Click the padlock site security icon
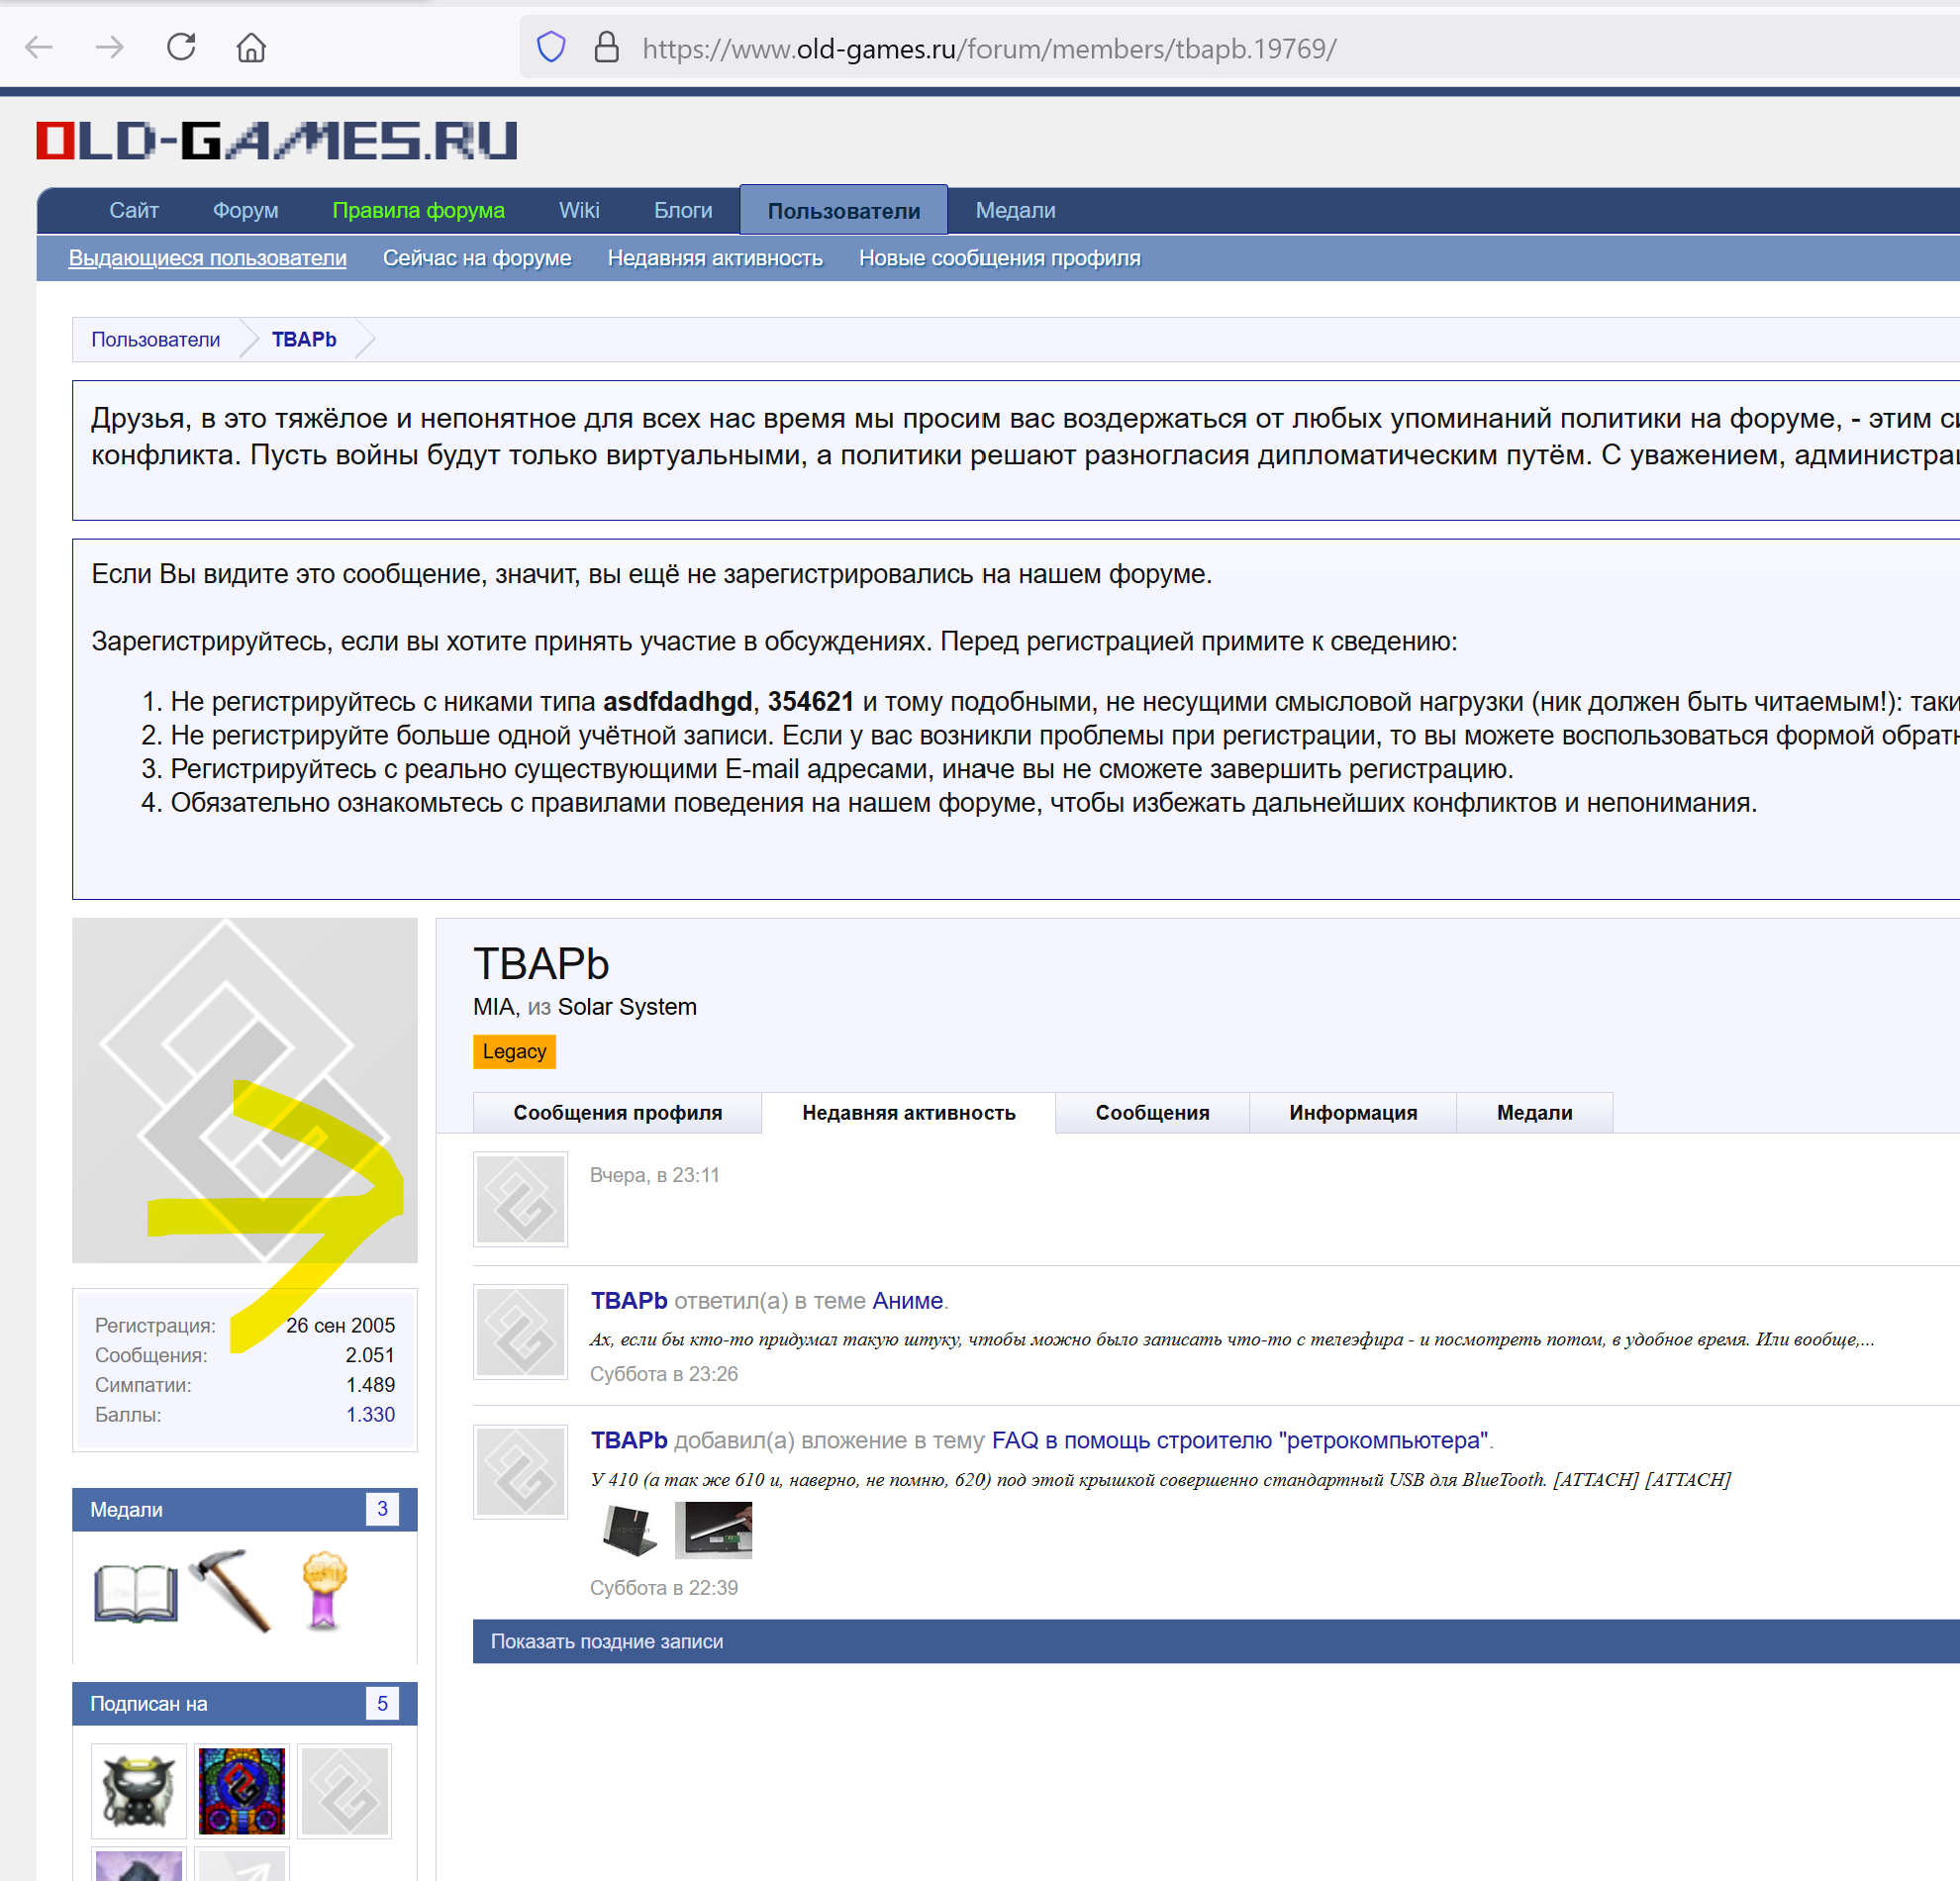This screenshot has height=1881, width=1960. click(606, 47)
